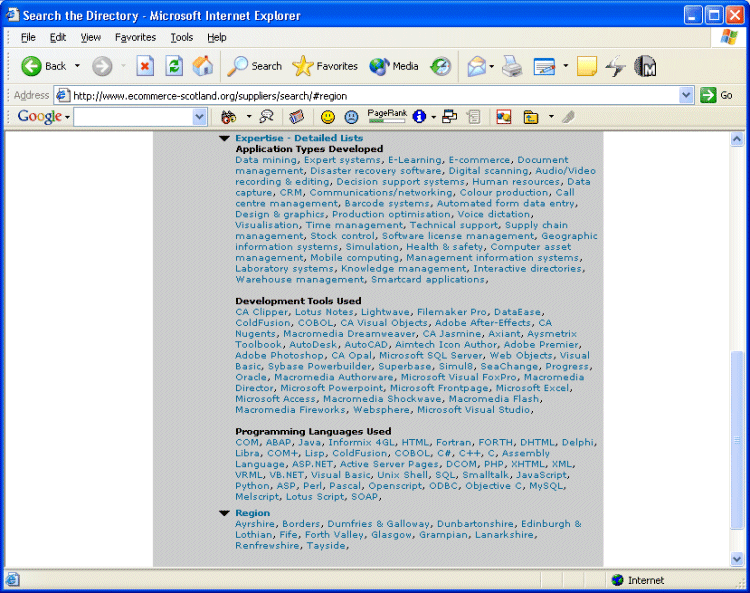Screen dimensions: 750x593
Task: Open the Favorites menu
Action: [135, 37]
